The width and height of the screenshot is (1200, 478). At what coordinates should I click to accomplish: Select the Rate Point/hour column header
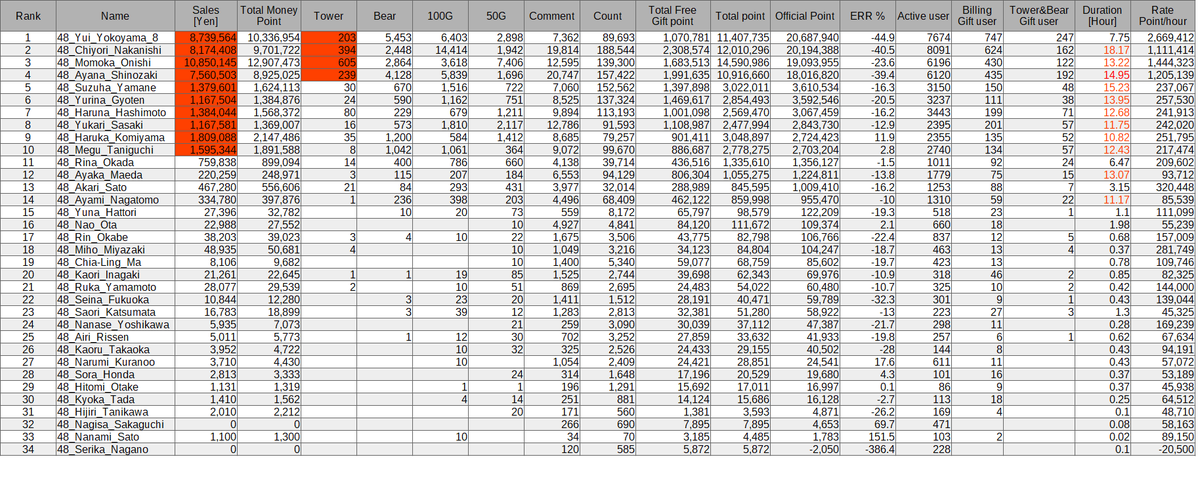pos(1164,17)
